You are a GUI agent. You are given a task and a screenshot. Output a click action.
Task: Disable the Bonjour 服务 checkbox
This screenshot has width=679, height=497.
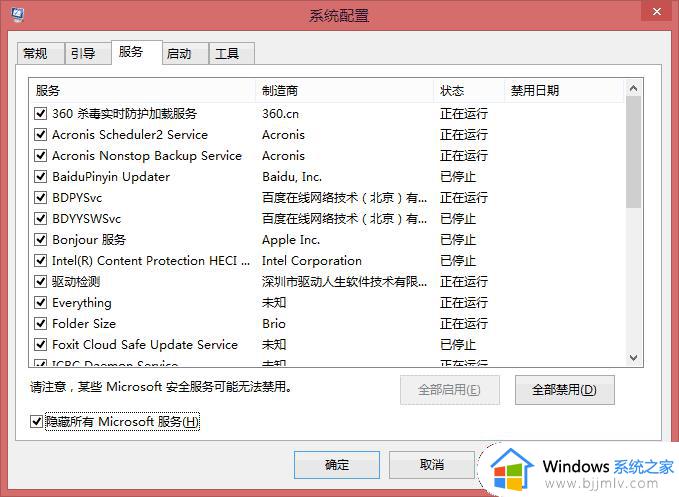pyautogui.click(x=41, y=239)
